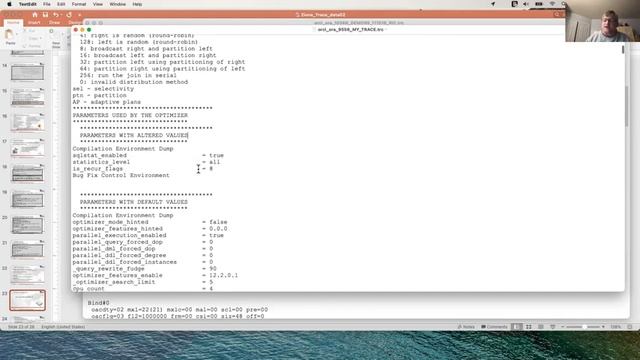640x360 pixels.
Task: Click TextEdit window title MY_TRACE file name
Action: (350, 30)
